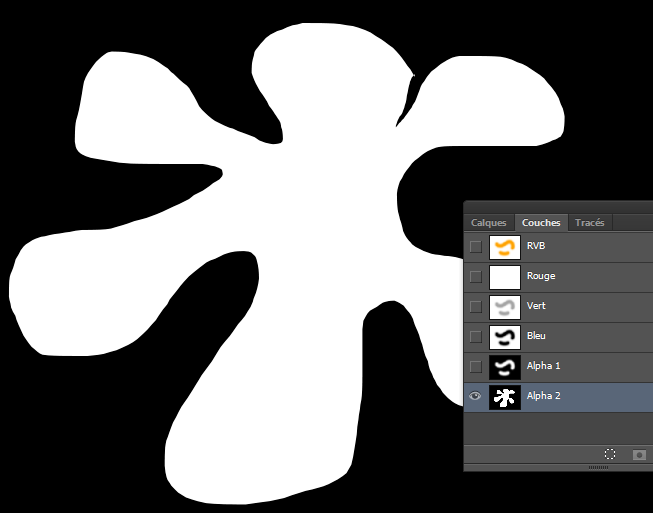
Task: Select the Rouge channel name
Action: pos(541,276)
